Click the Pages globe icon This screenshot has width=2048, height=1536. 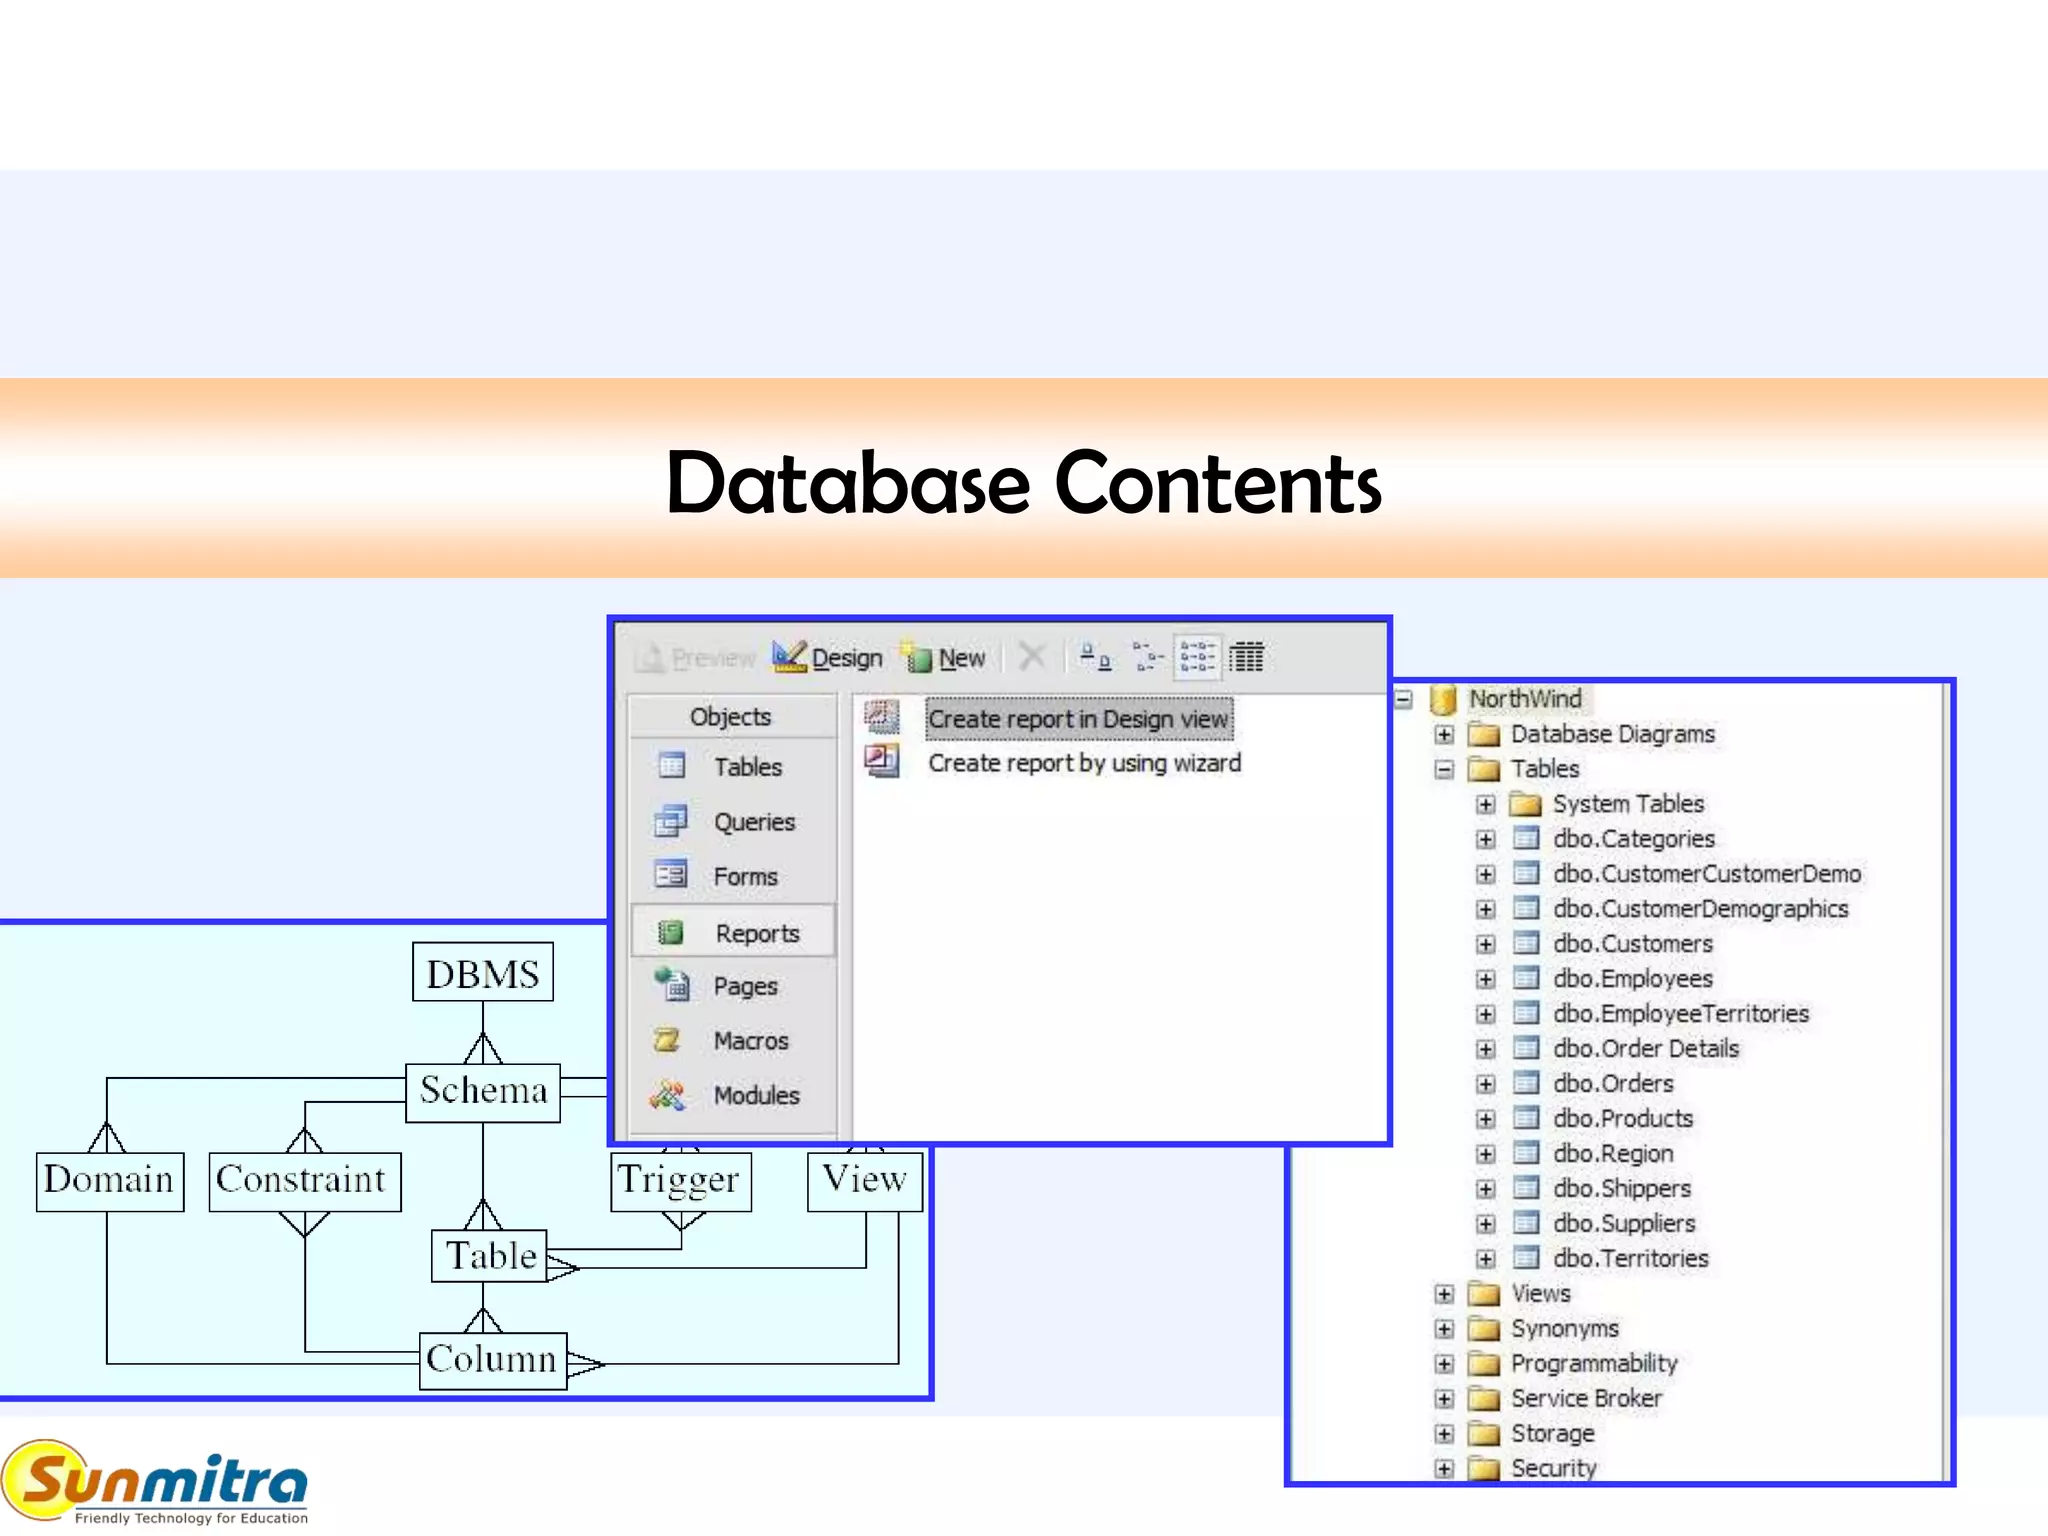click(x=672, y=984)
